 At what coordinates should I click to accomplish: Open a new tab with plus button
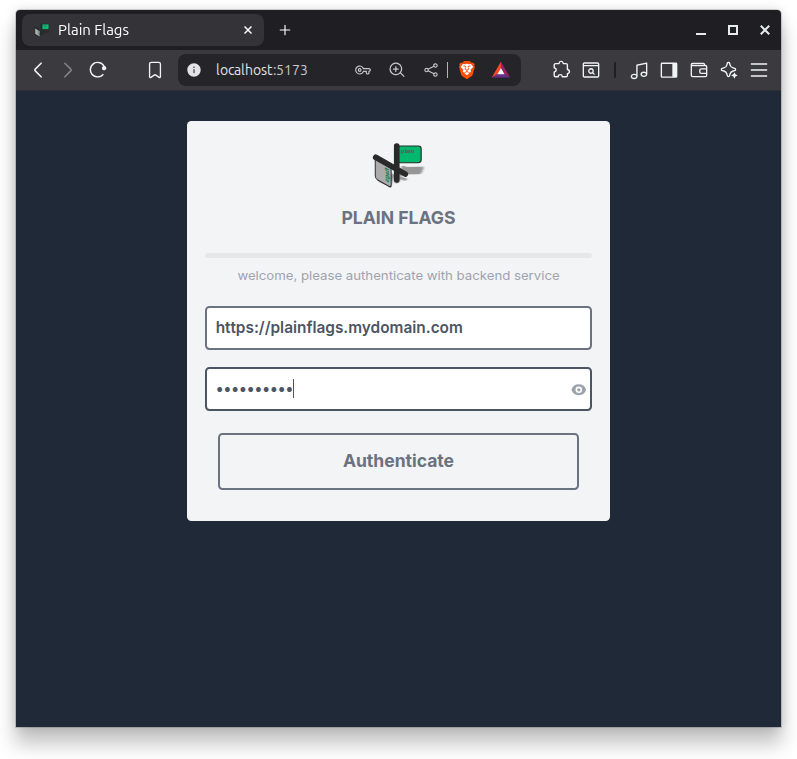coord(285,30)
